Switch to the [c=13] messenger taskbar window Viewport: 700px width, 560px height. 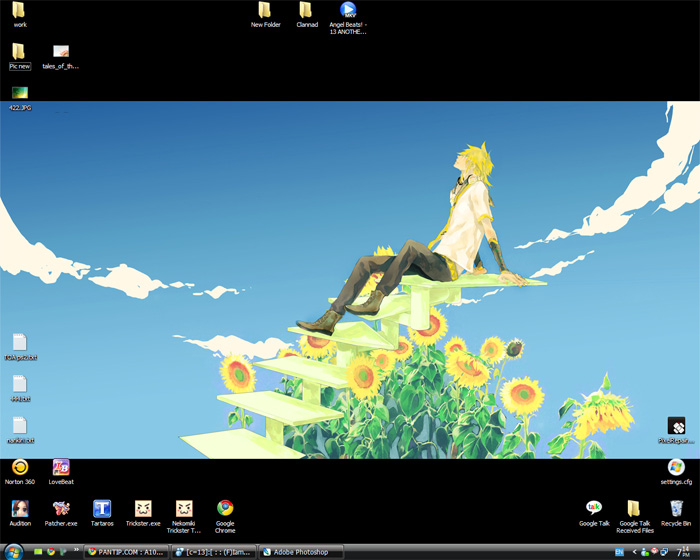click(x=214, y=552)
